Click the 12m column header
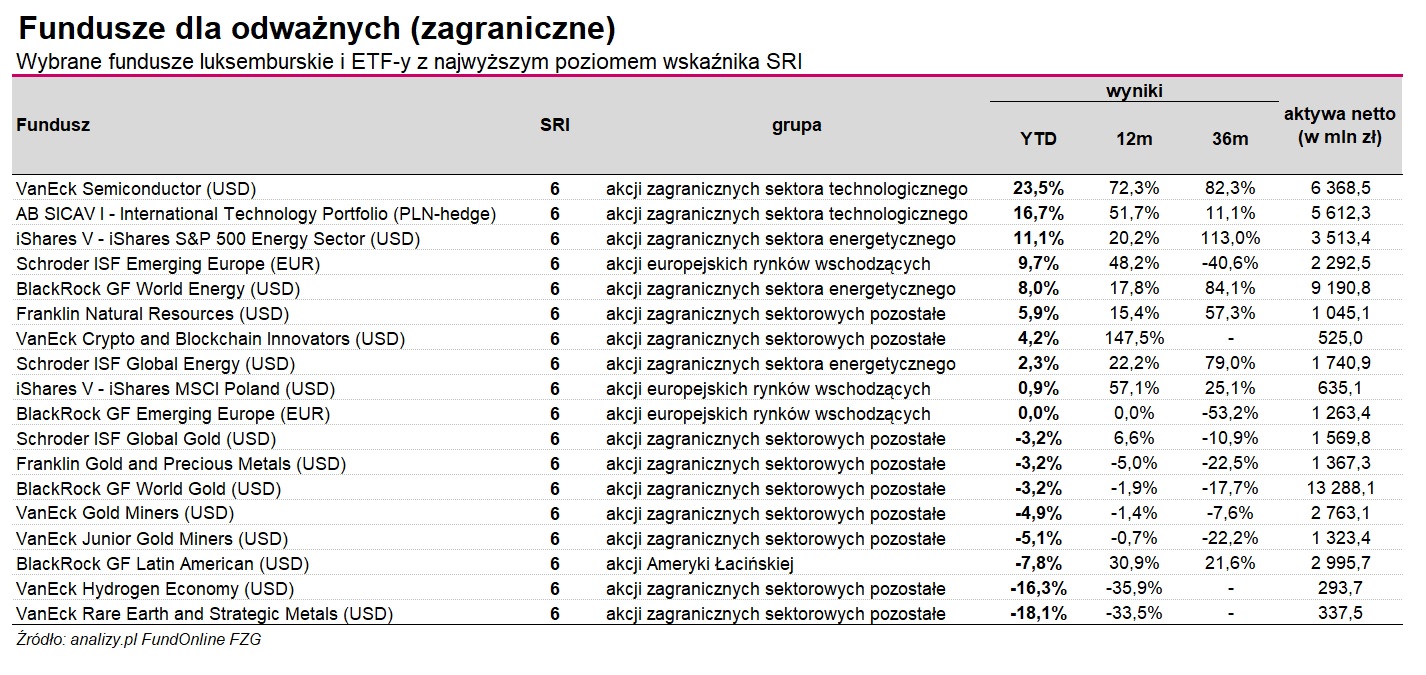 [x=1133, y=139]
